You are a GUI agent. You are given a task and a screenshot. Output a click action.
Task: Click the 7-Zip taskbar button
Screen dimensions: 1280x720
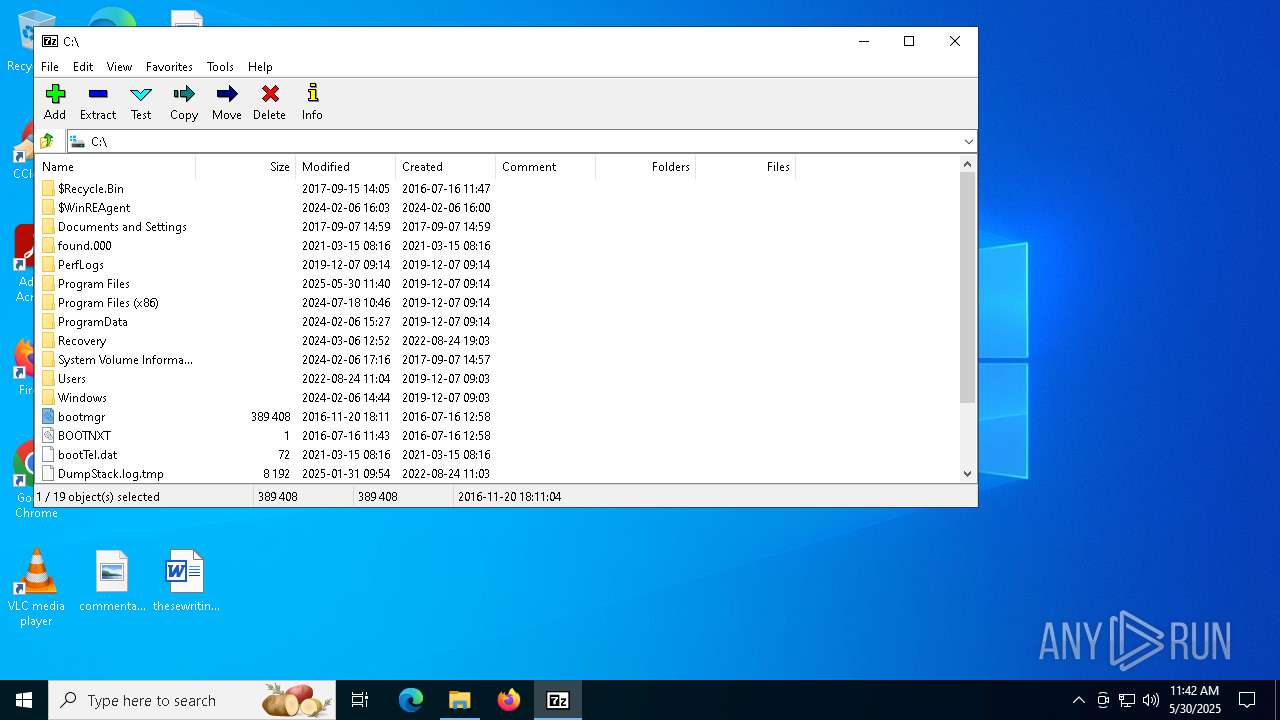pos(558,700)
